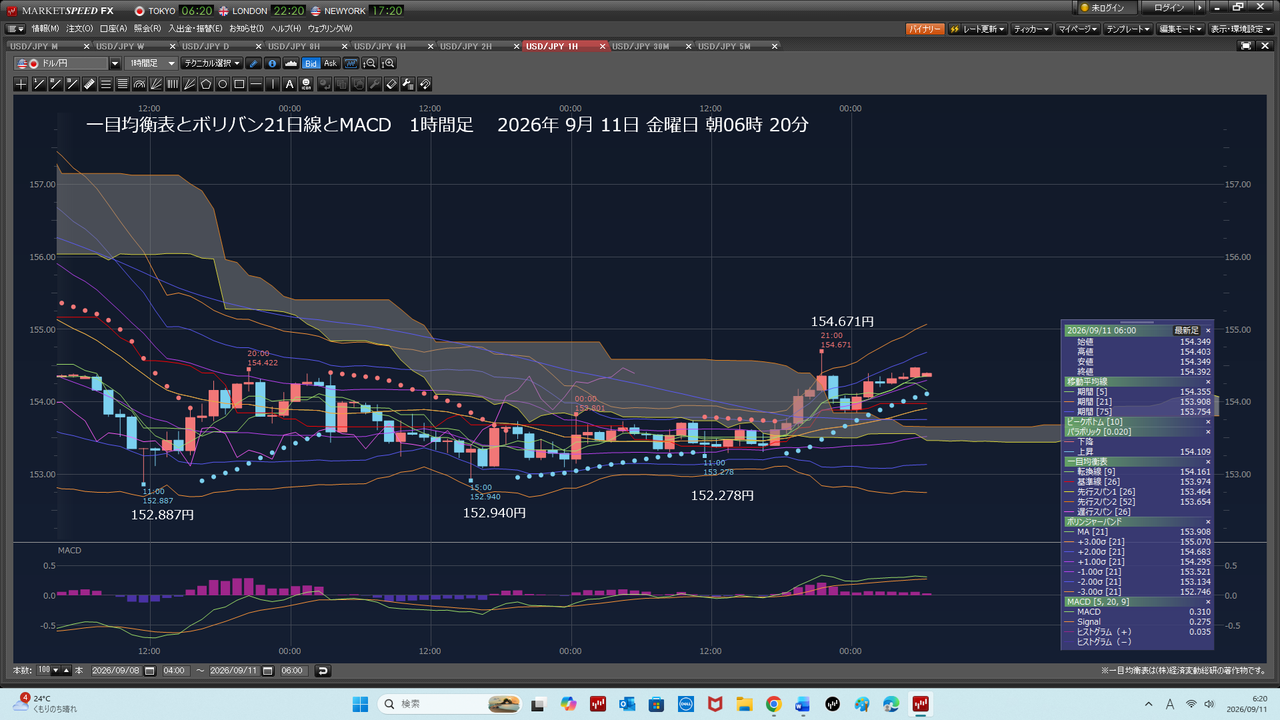The height and width of the screenshot is (720, 1280).
Task: Toggle the blue pencil drawing mode button
Action: point(254,63)
